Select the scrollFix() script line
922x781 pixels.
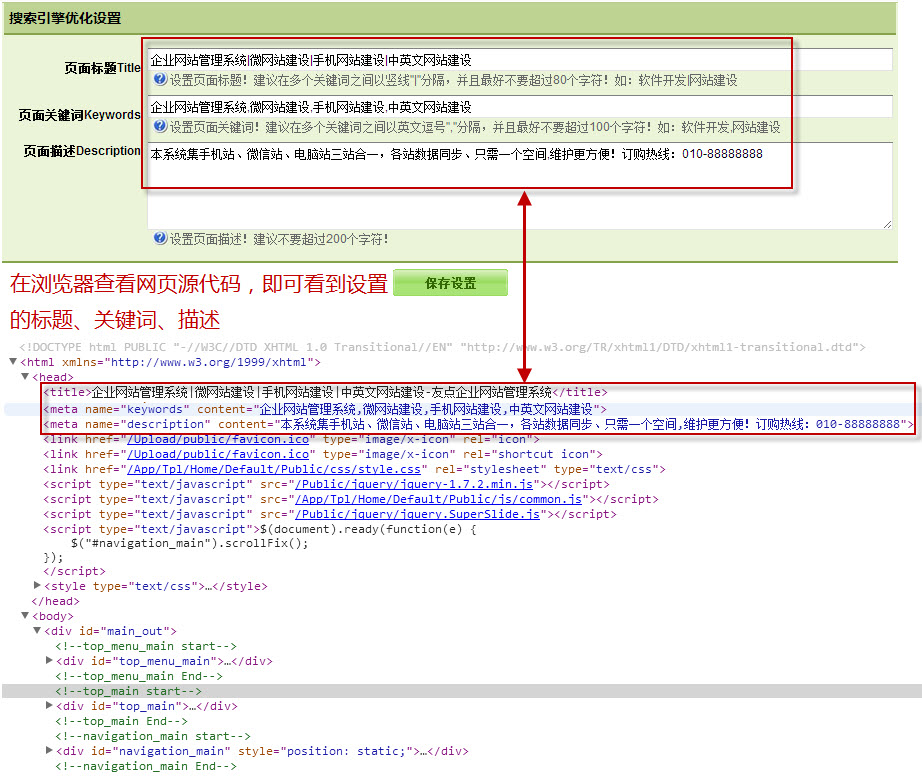(x=189, y=543)
